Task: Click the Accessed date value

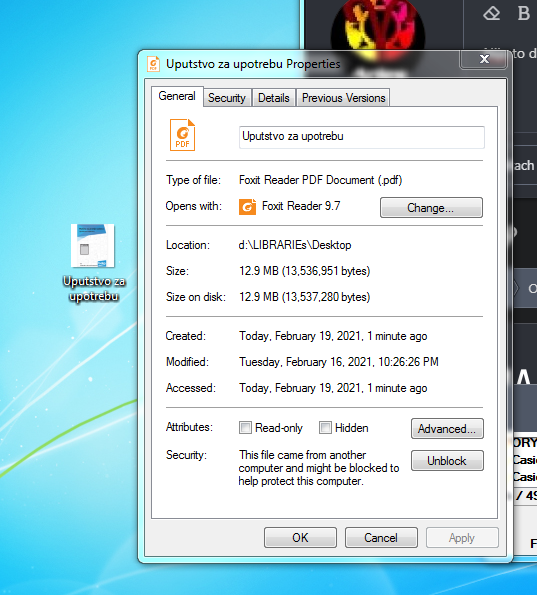Action: coord(333,388)
